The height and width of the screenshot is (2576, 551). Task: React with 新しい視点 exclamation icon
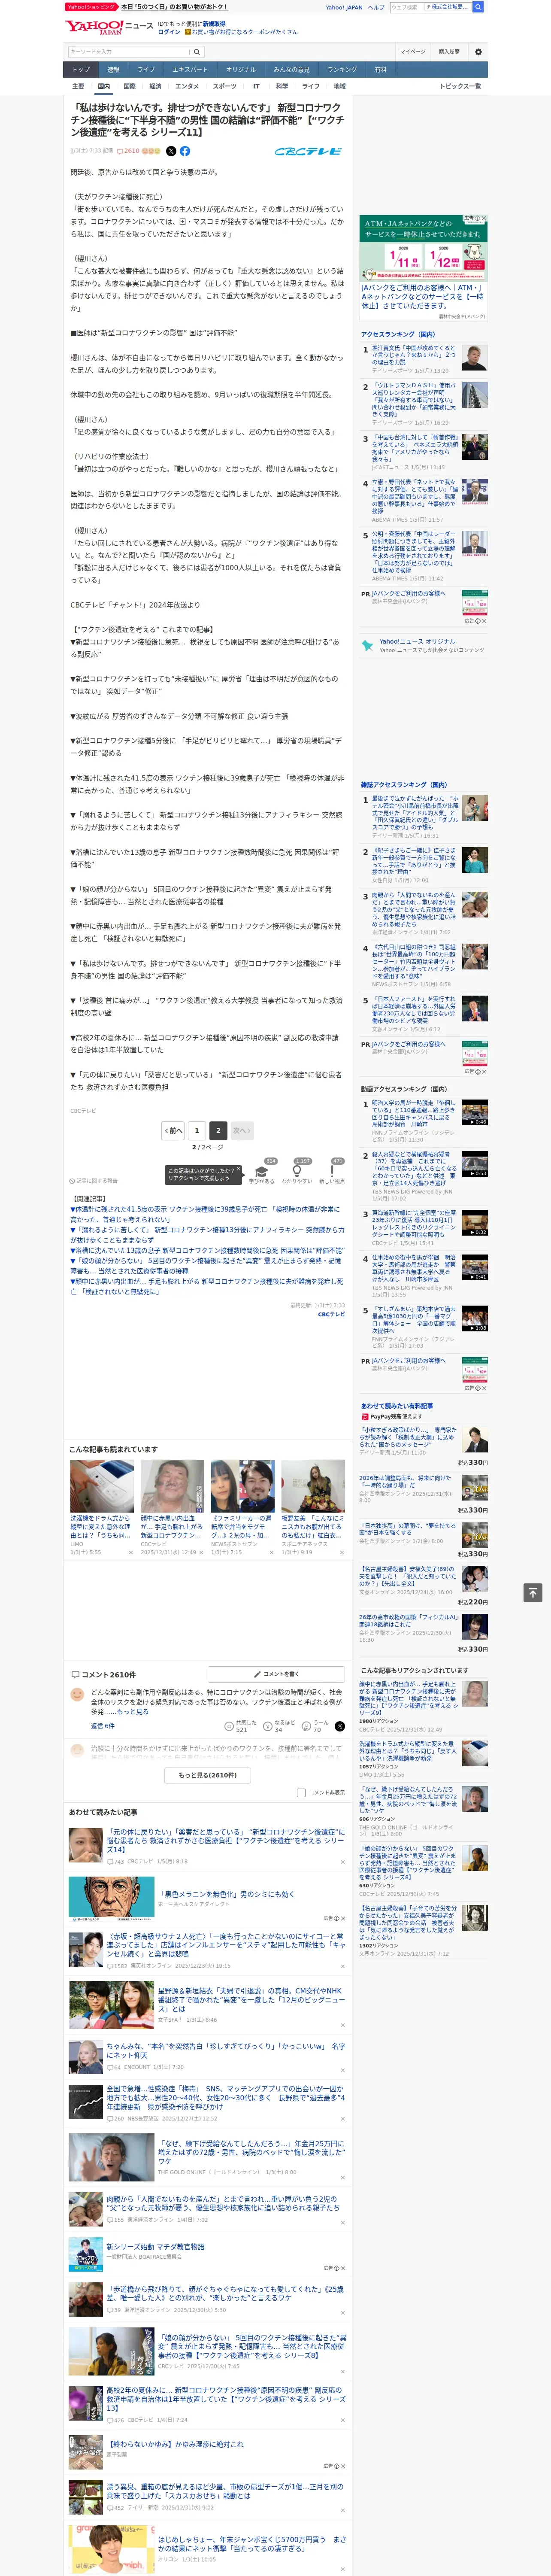(332, 1172)
